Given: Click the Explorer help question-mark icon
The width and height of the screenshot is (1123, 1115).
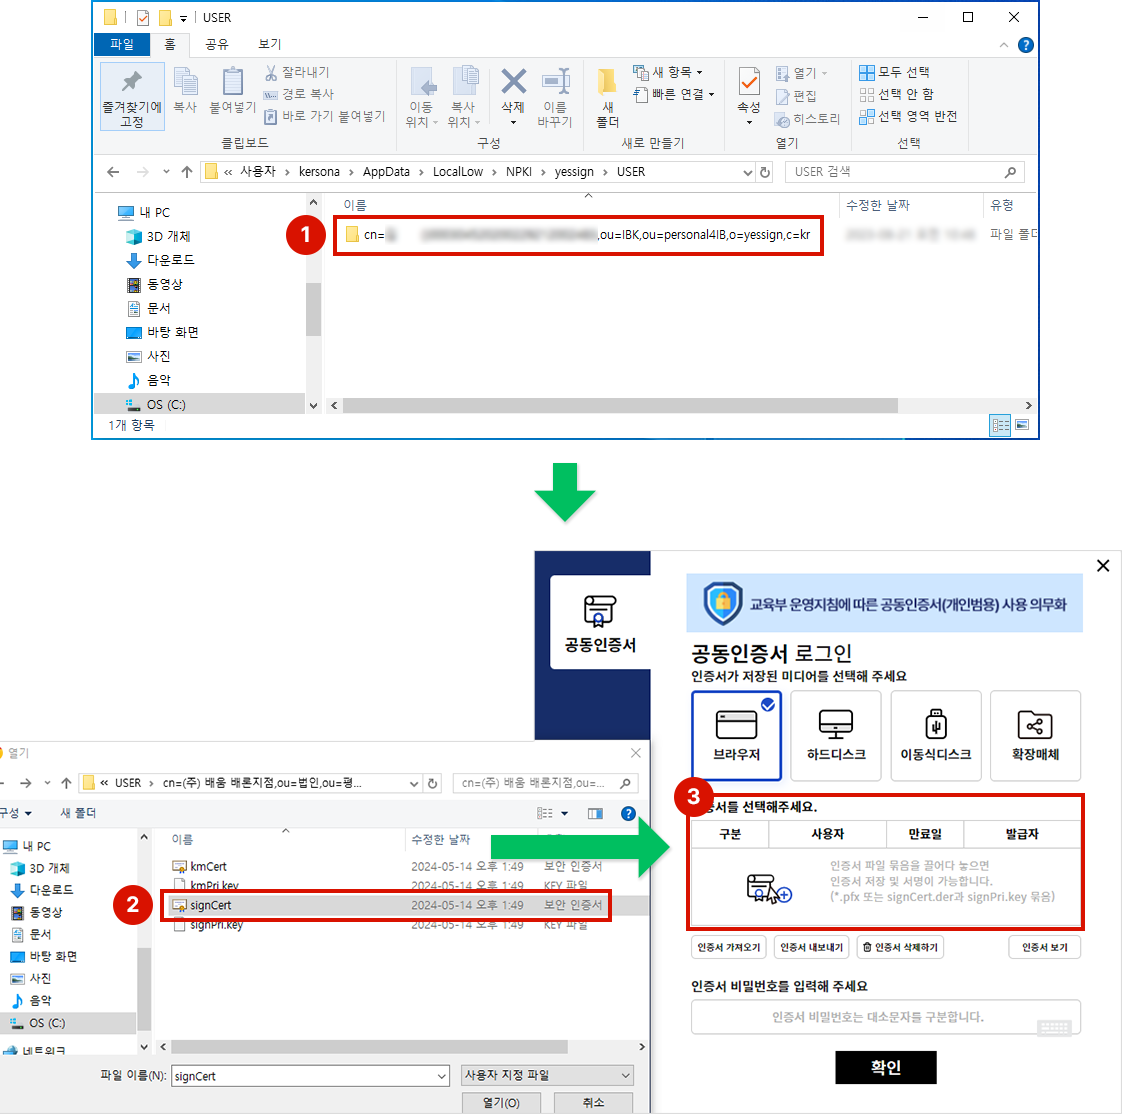Looking at the screenshot, I should click(x=1026, y=45).
